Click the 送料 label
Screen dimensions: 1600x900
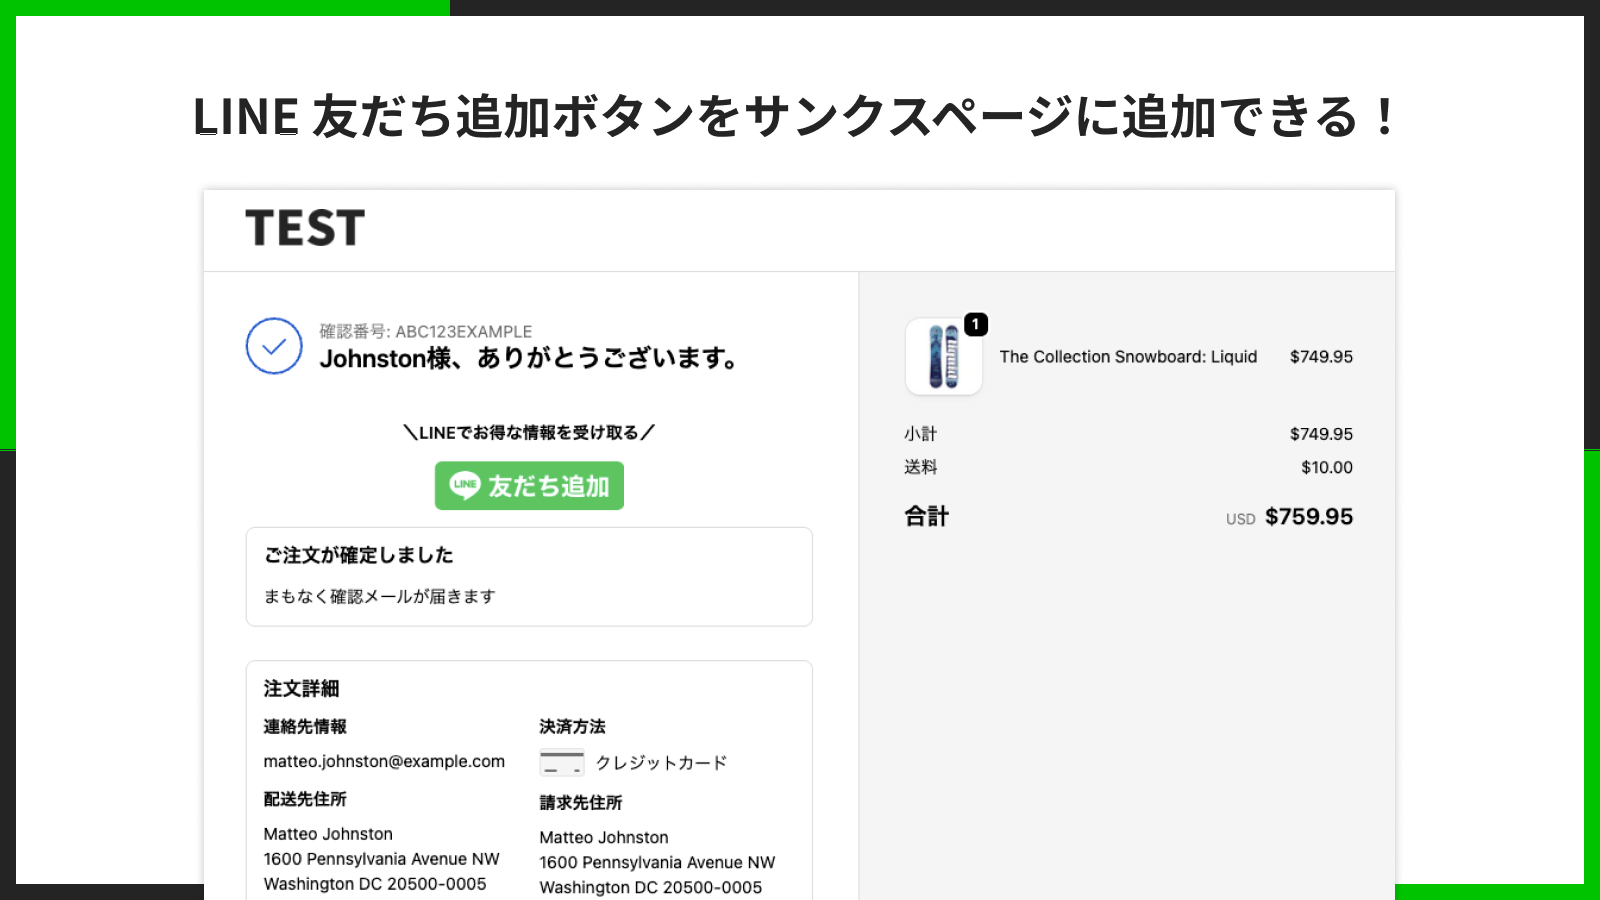tap(921, 467)
